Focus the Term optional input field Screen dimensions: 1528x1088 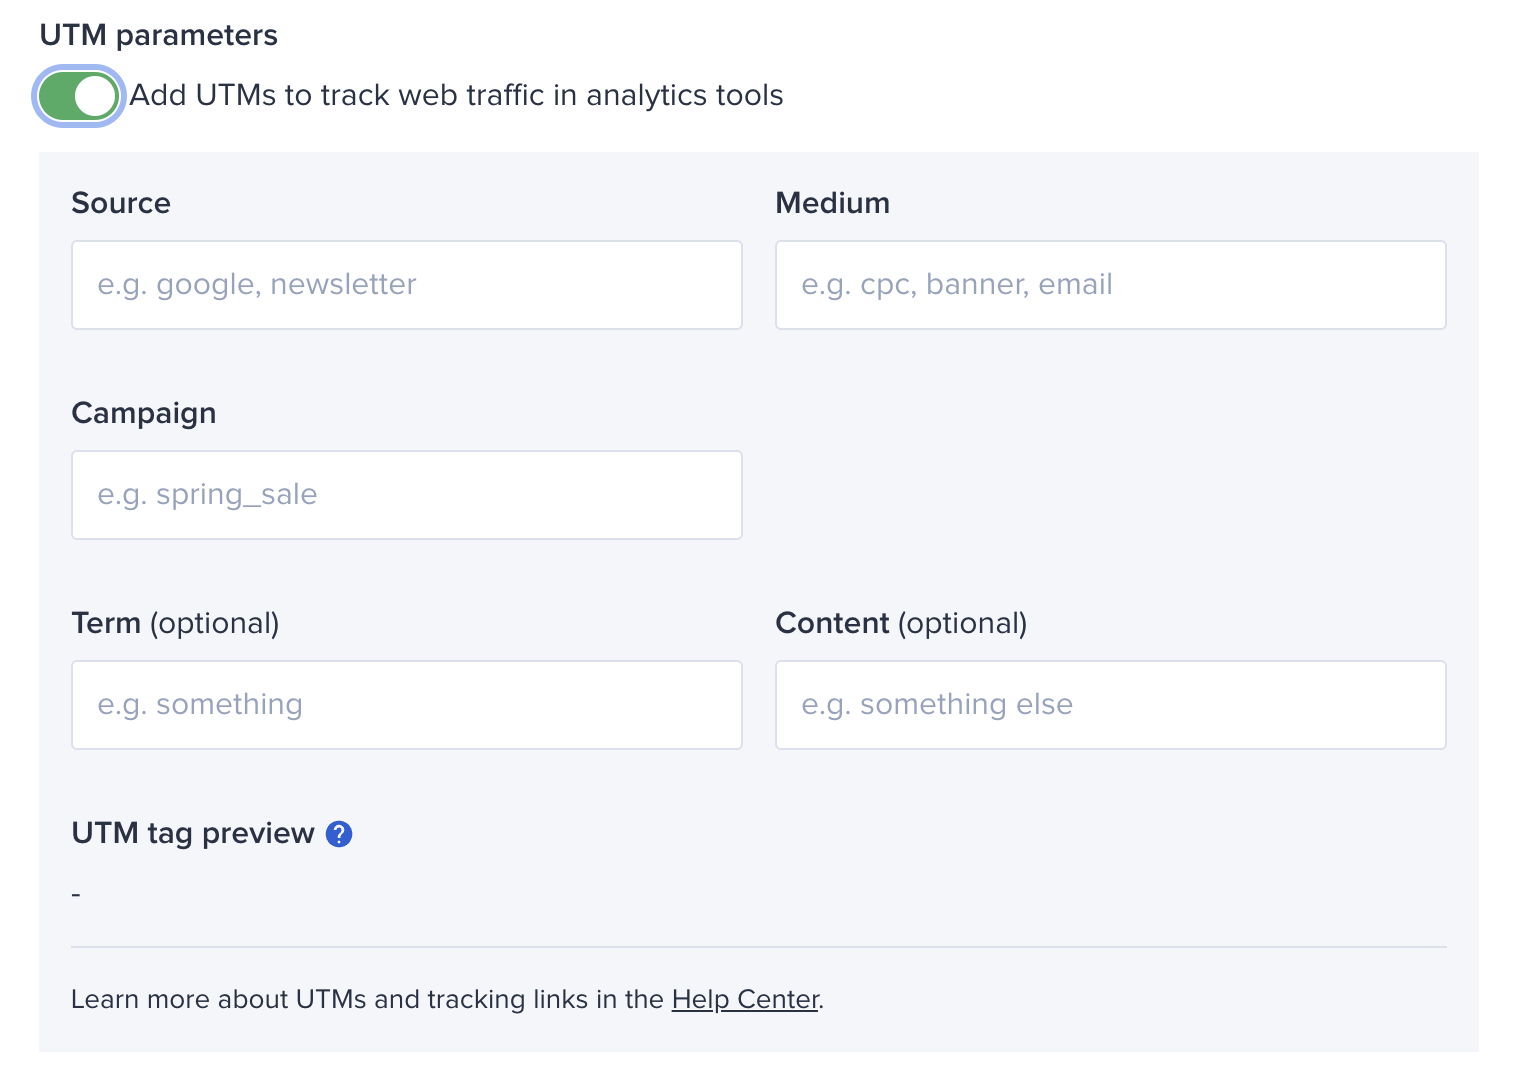click(407, 705)
